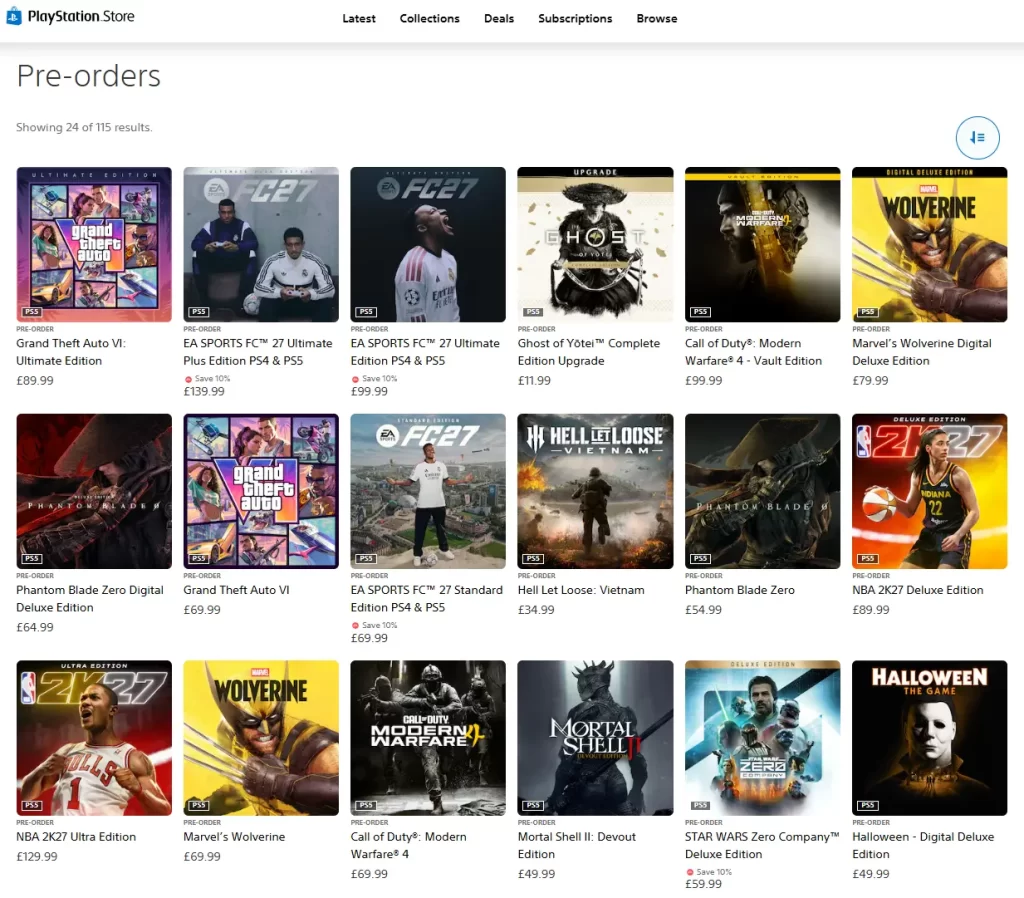
Task: Open the Latest menu item
Action: pyautogui.click(x=359, y=18)
